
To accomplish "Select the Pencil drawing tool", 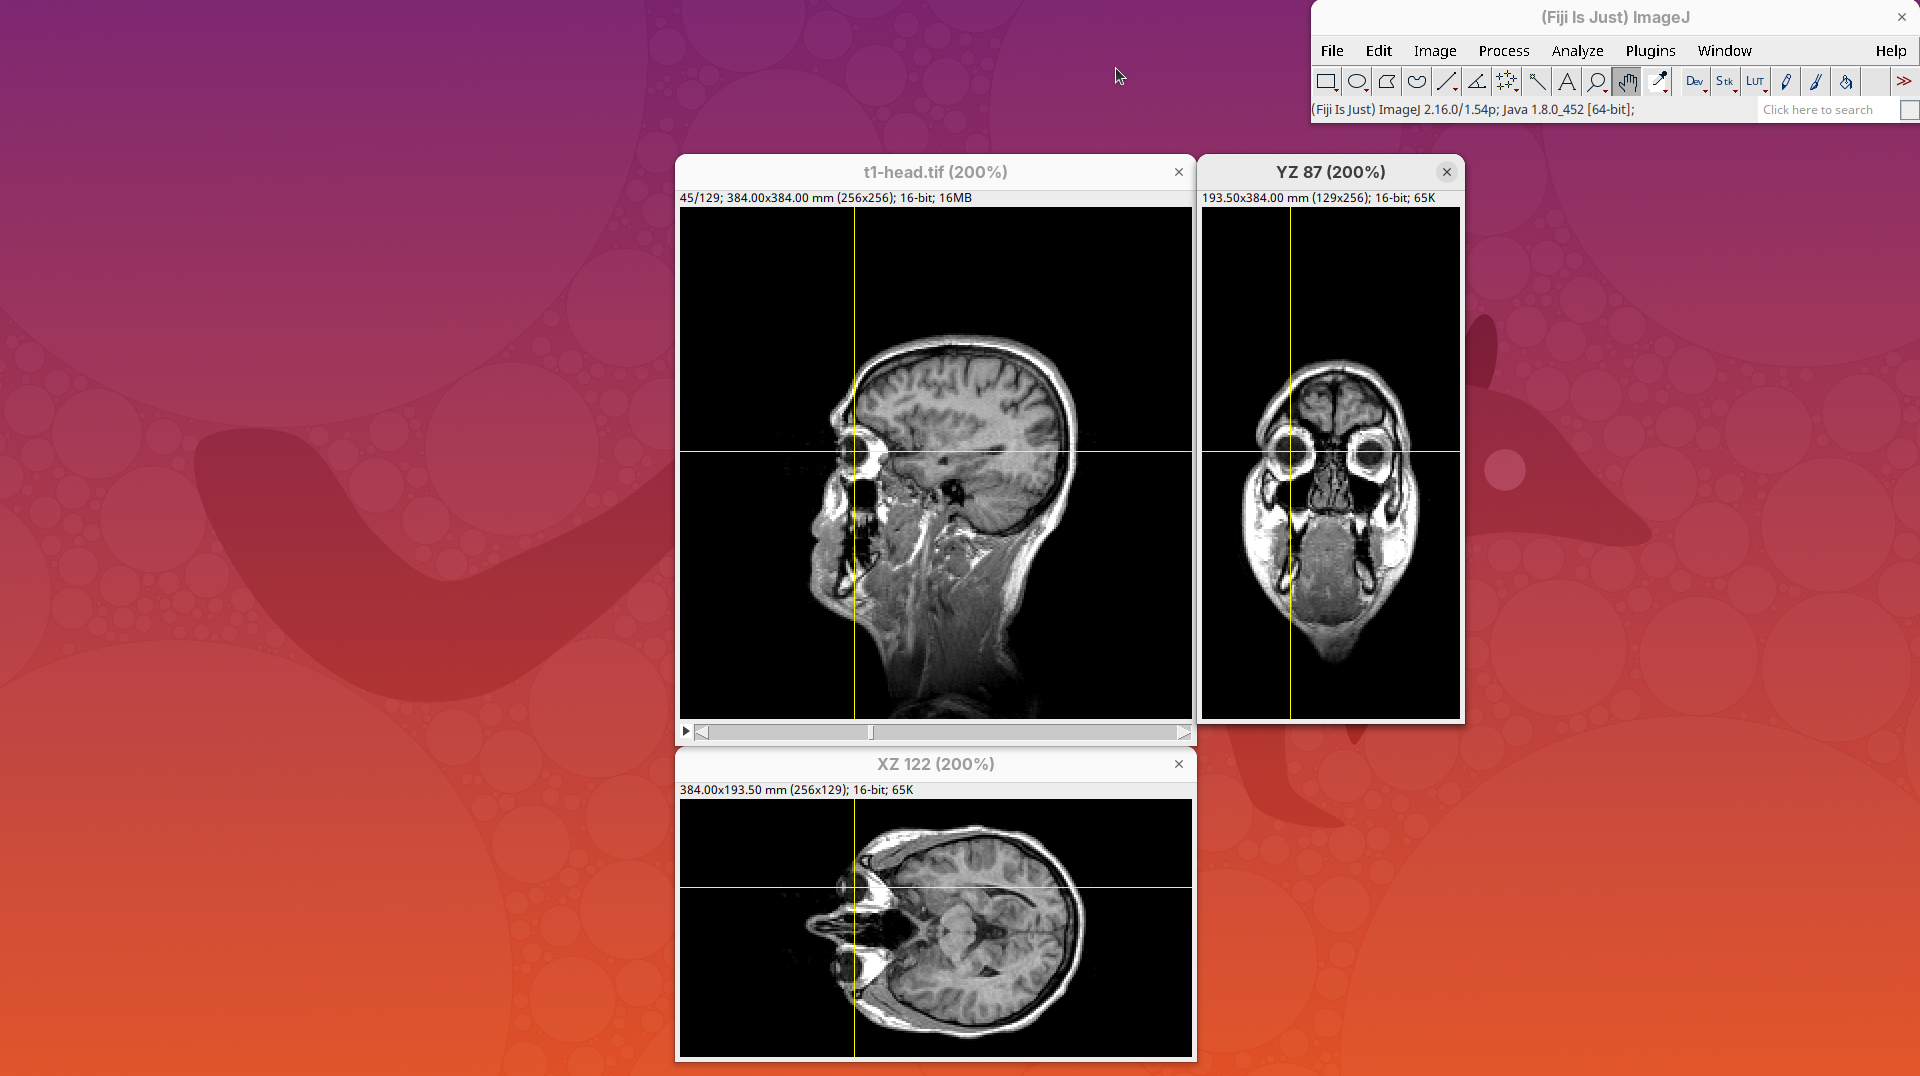I will click(x=1786, y=82).
